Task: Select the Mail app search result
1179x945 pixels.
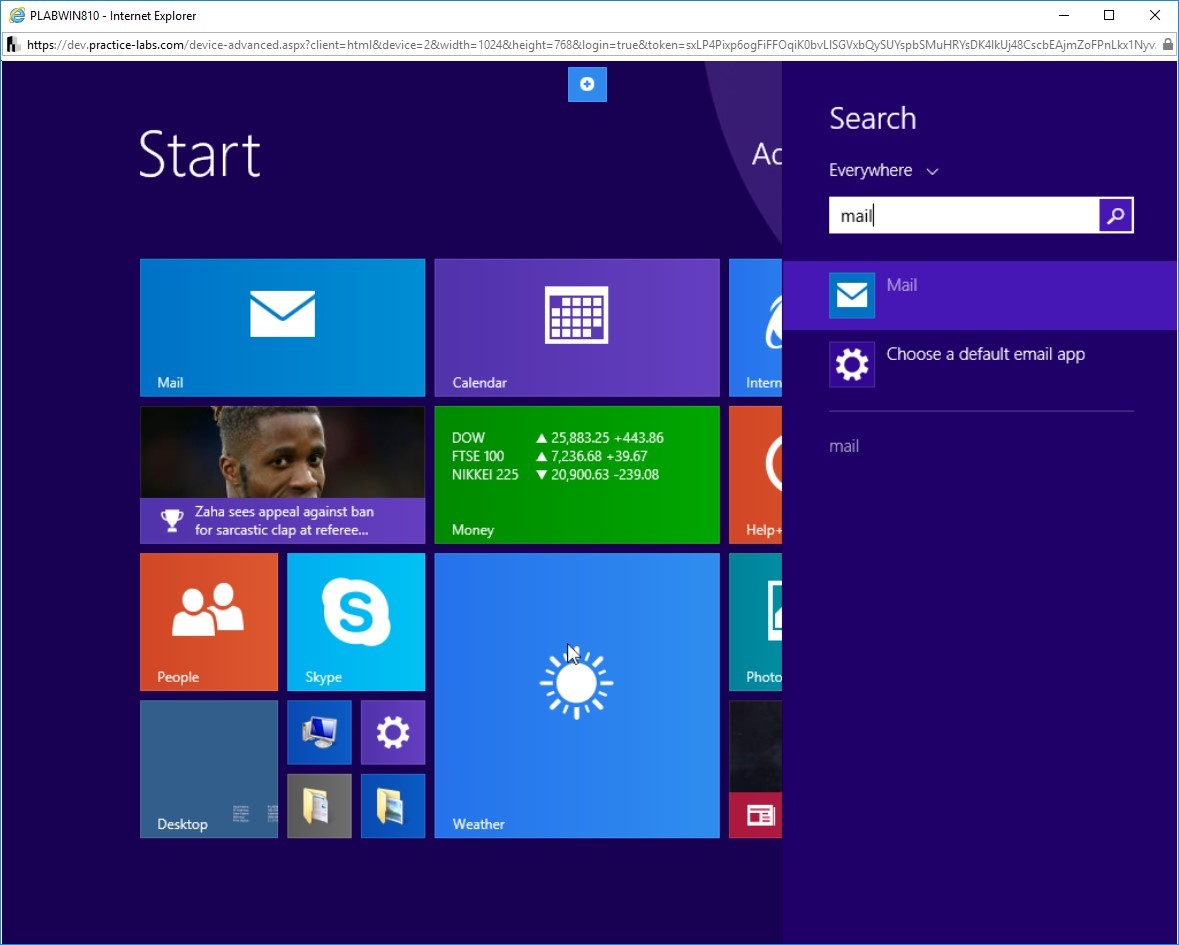Action: (x=980, y=295)
